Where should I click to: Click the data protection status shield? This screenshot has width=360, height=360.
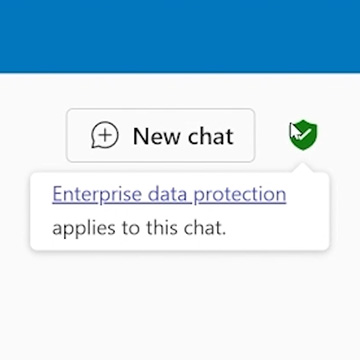tap(303, 135)
